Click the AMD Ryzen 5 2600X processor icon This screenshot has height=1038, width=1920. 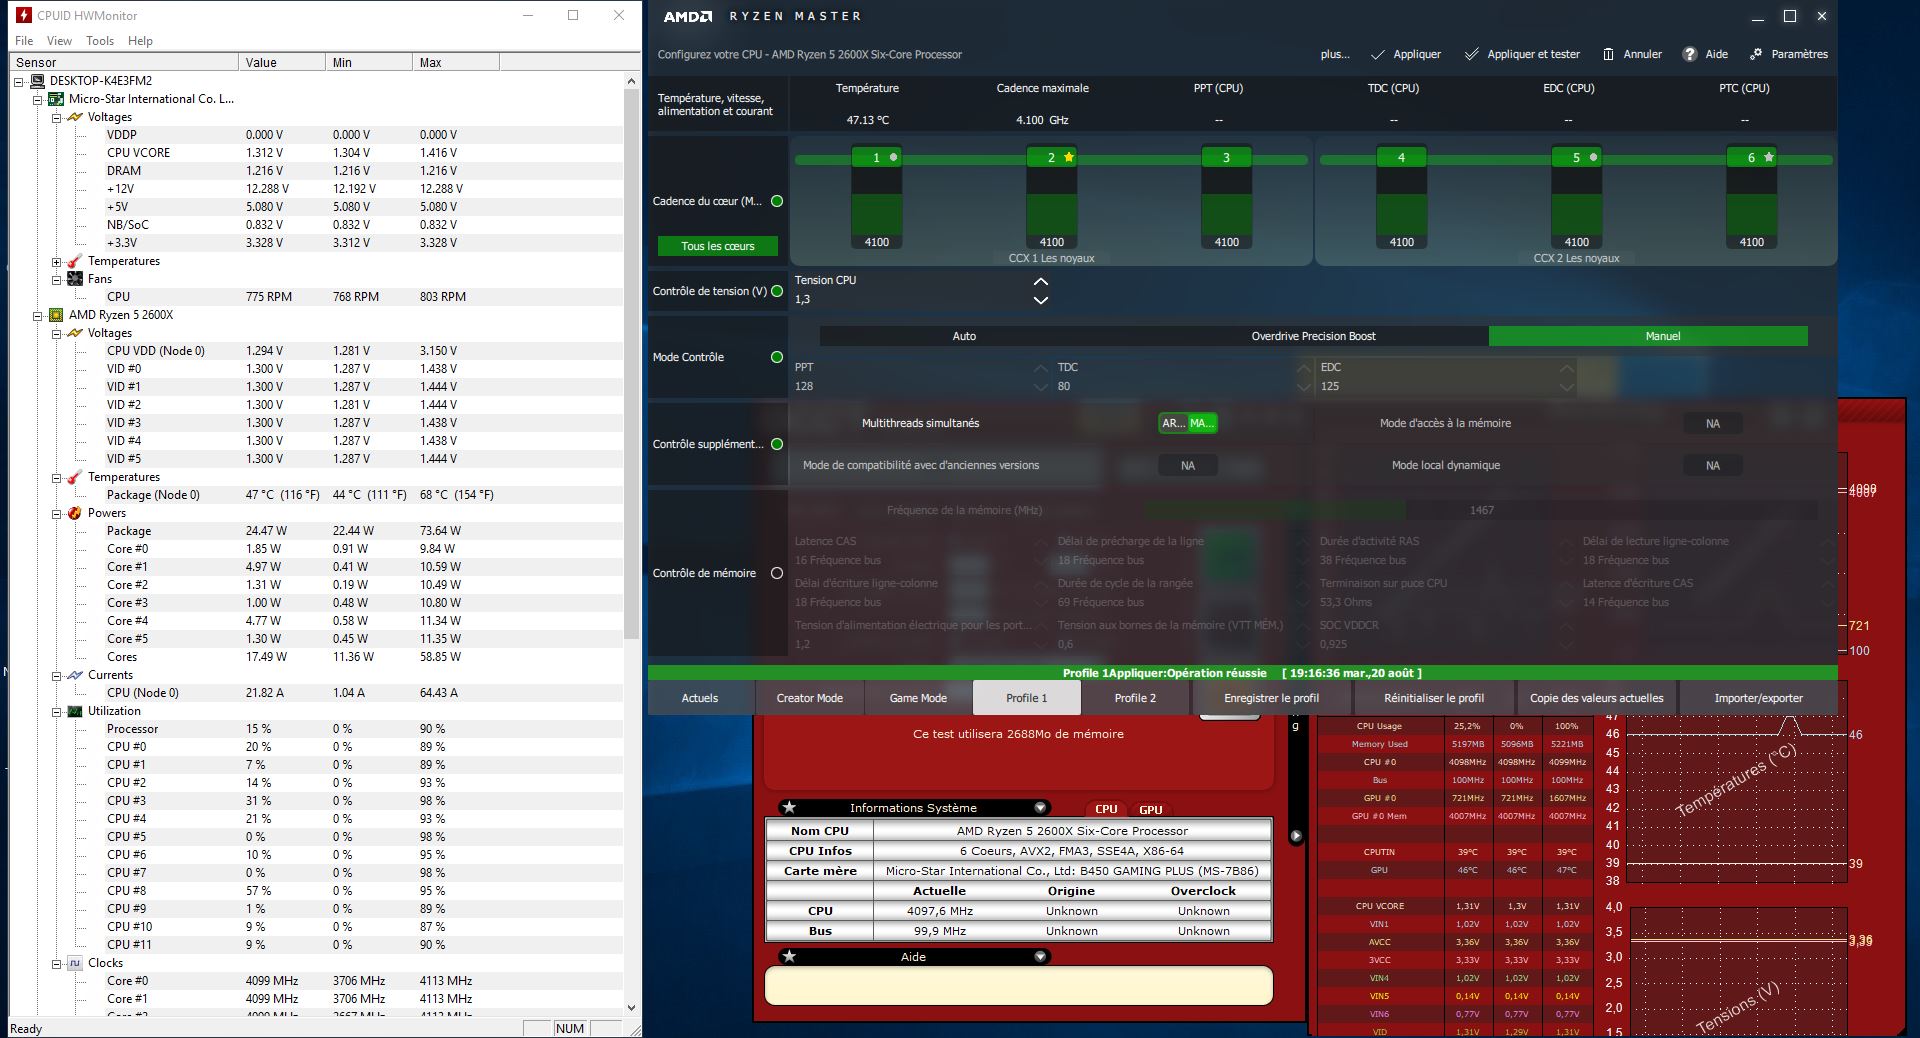point(56,315)
